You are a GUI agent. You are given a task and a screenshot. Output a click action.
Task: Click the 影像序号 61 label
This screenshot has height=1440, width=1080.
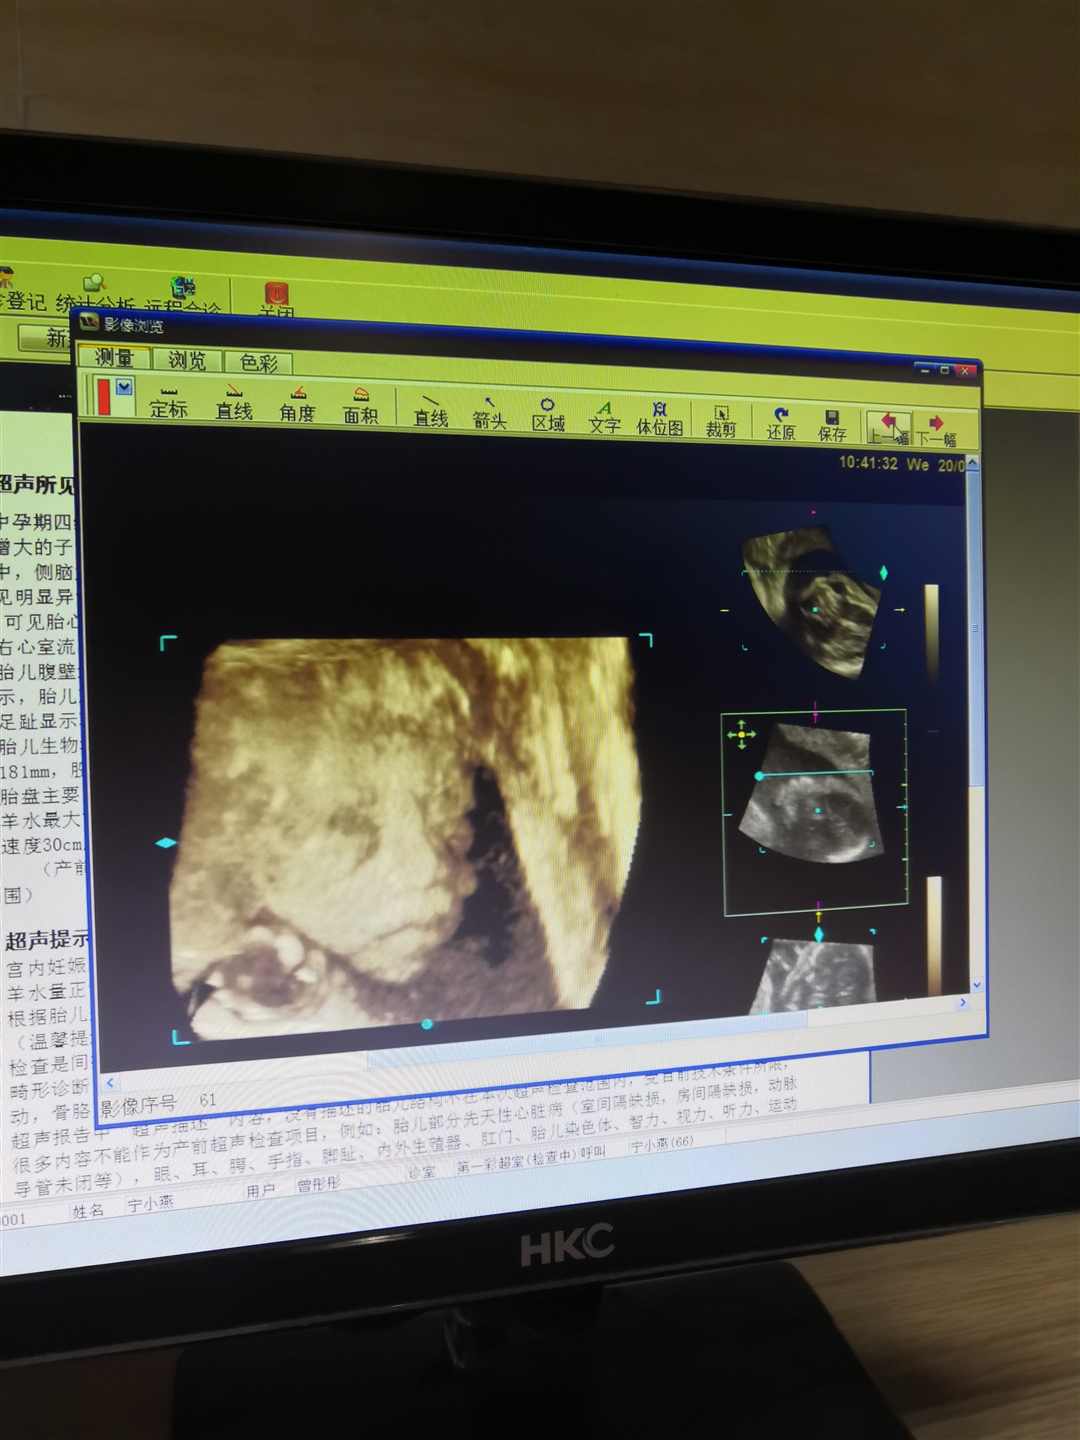(x=158, y=1103)
